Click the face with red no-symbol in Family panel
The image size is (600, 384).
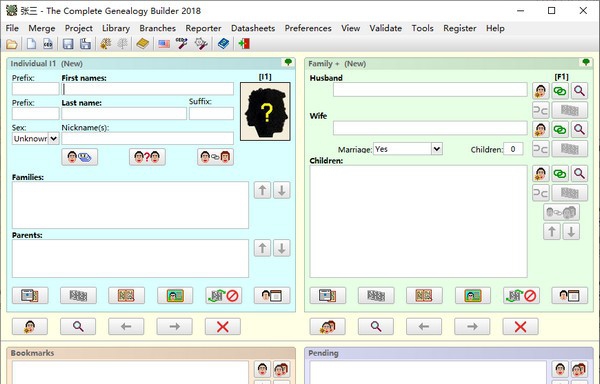click(x=521, y=296)
